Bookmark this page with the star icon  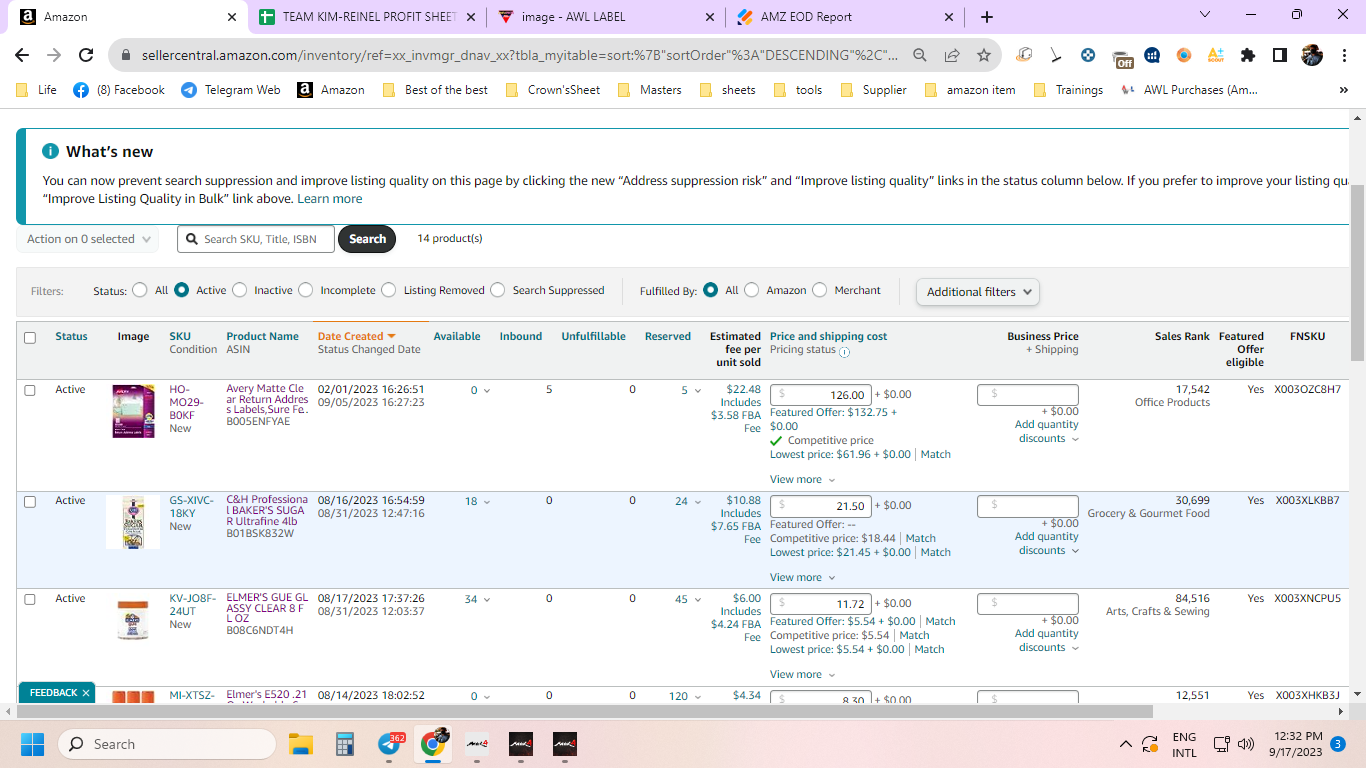tap(984, 55)
